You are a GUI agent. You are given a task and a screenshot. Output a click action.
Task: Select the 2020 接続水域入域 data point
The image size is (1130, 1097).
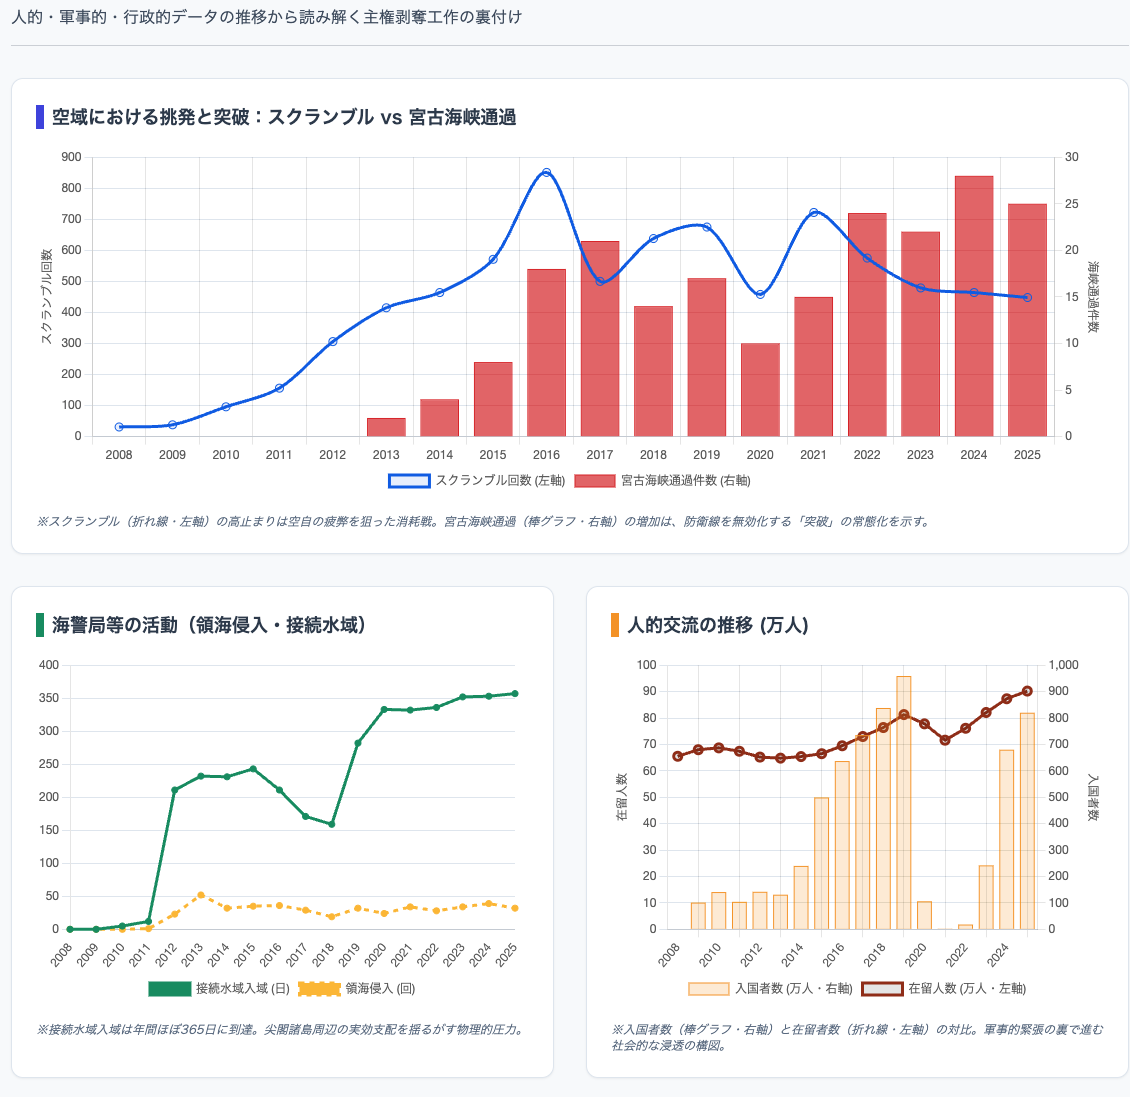pyautogui.click(x=384, y=710)
